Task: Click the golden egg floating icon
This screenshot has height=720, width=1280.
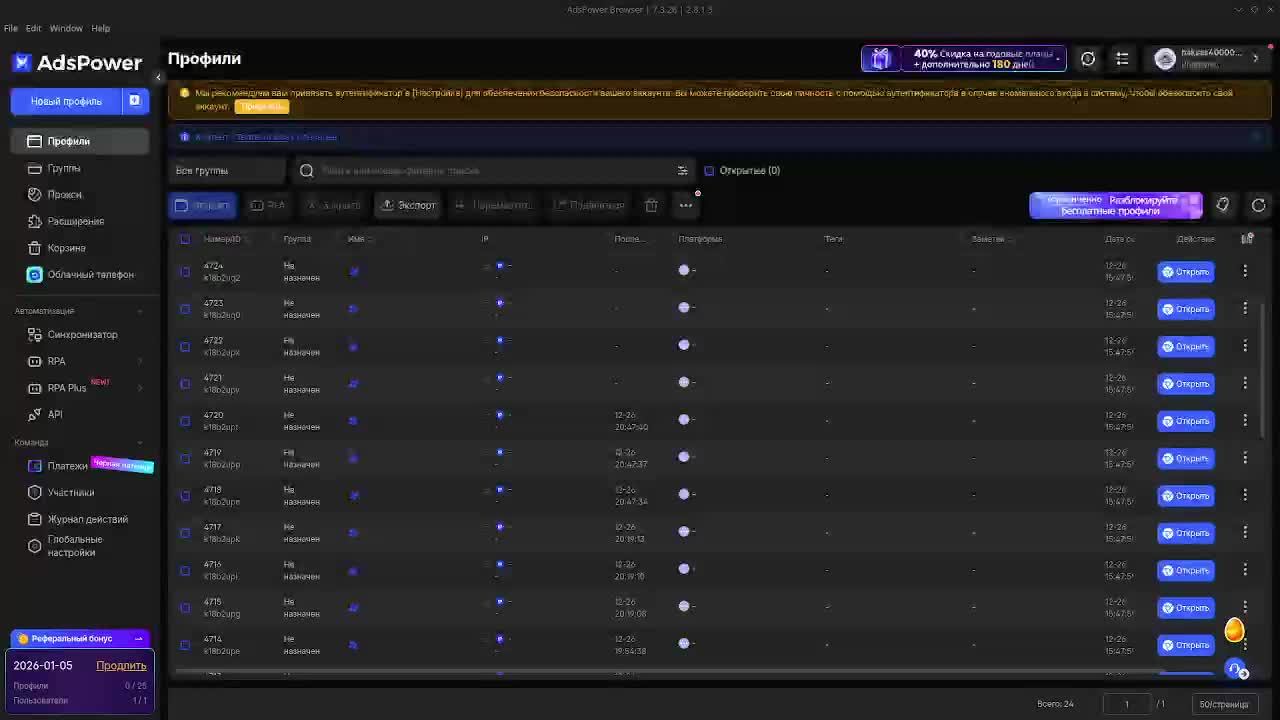Action: 1234,630
